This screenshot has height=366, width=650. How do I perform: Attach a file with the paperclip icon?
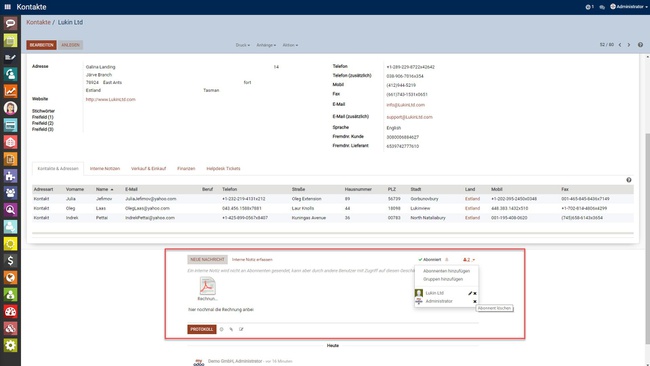[x=231, y=329]
